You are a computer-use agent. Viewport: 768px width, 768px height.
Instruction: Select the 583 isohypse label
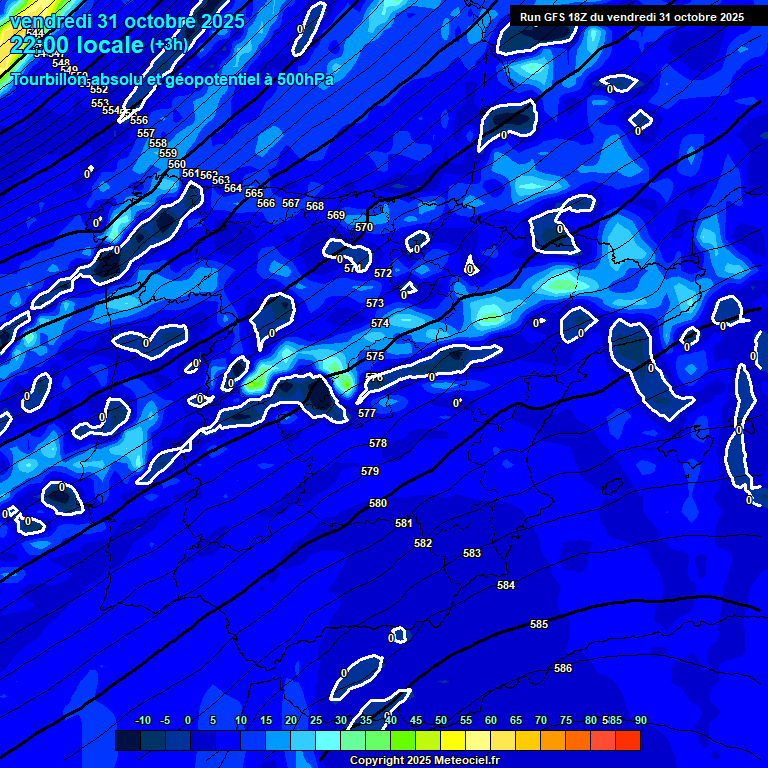tap(472, 553)
